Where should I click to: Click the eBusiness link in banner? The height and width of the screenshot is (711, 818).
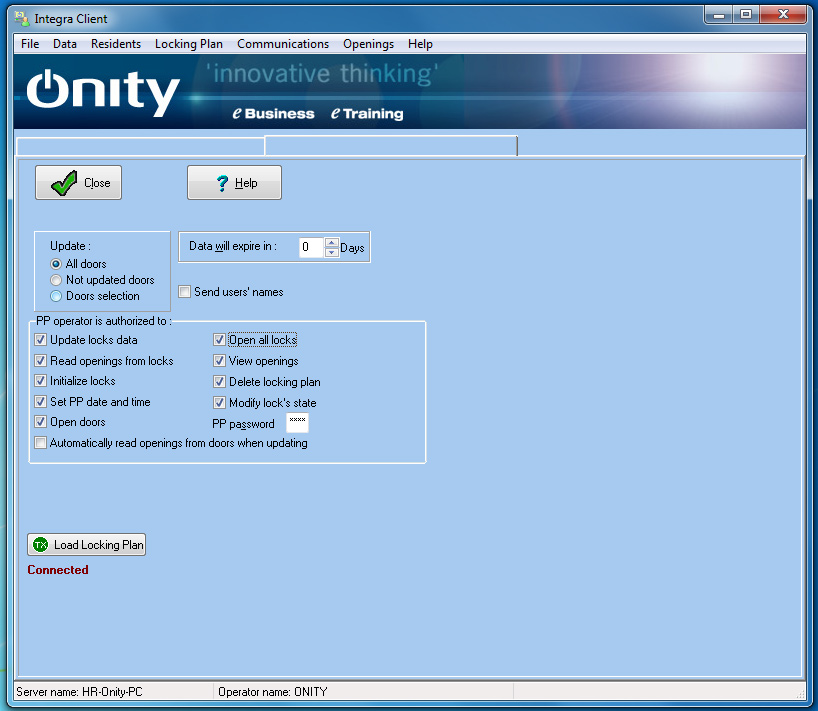point(273,114)
